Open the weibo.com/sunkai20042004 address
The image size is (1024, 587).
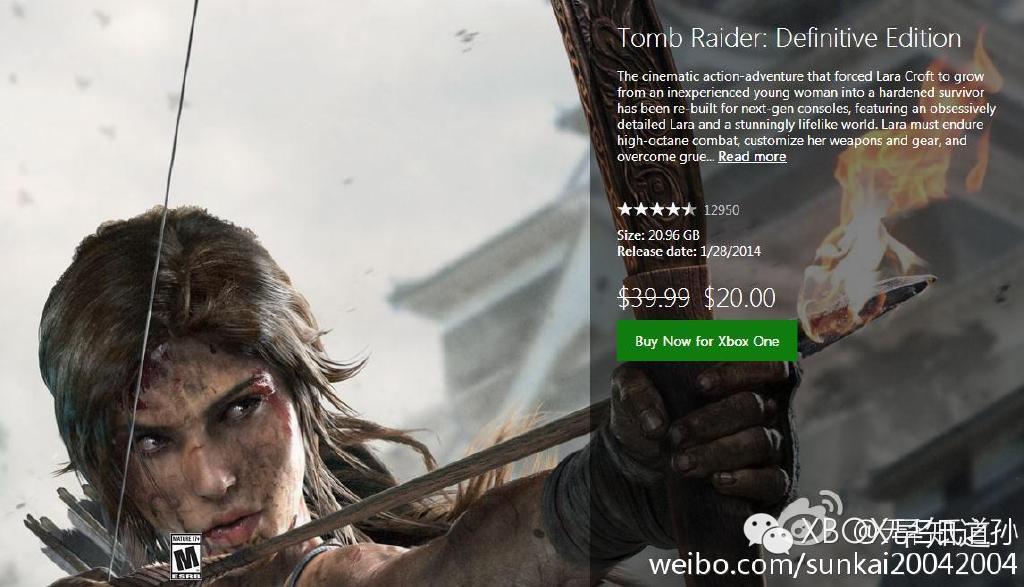click(833, 563)
